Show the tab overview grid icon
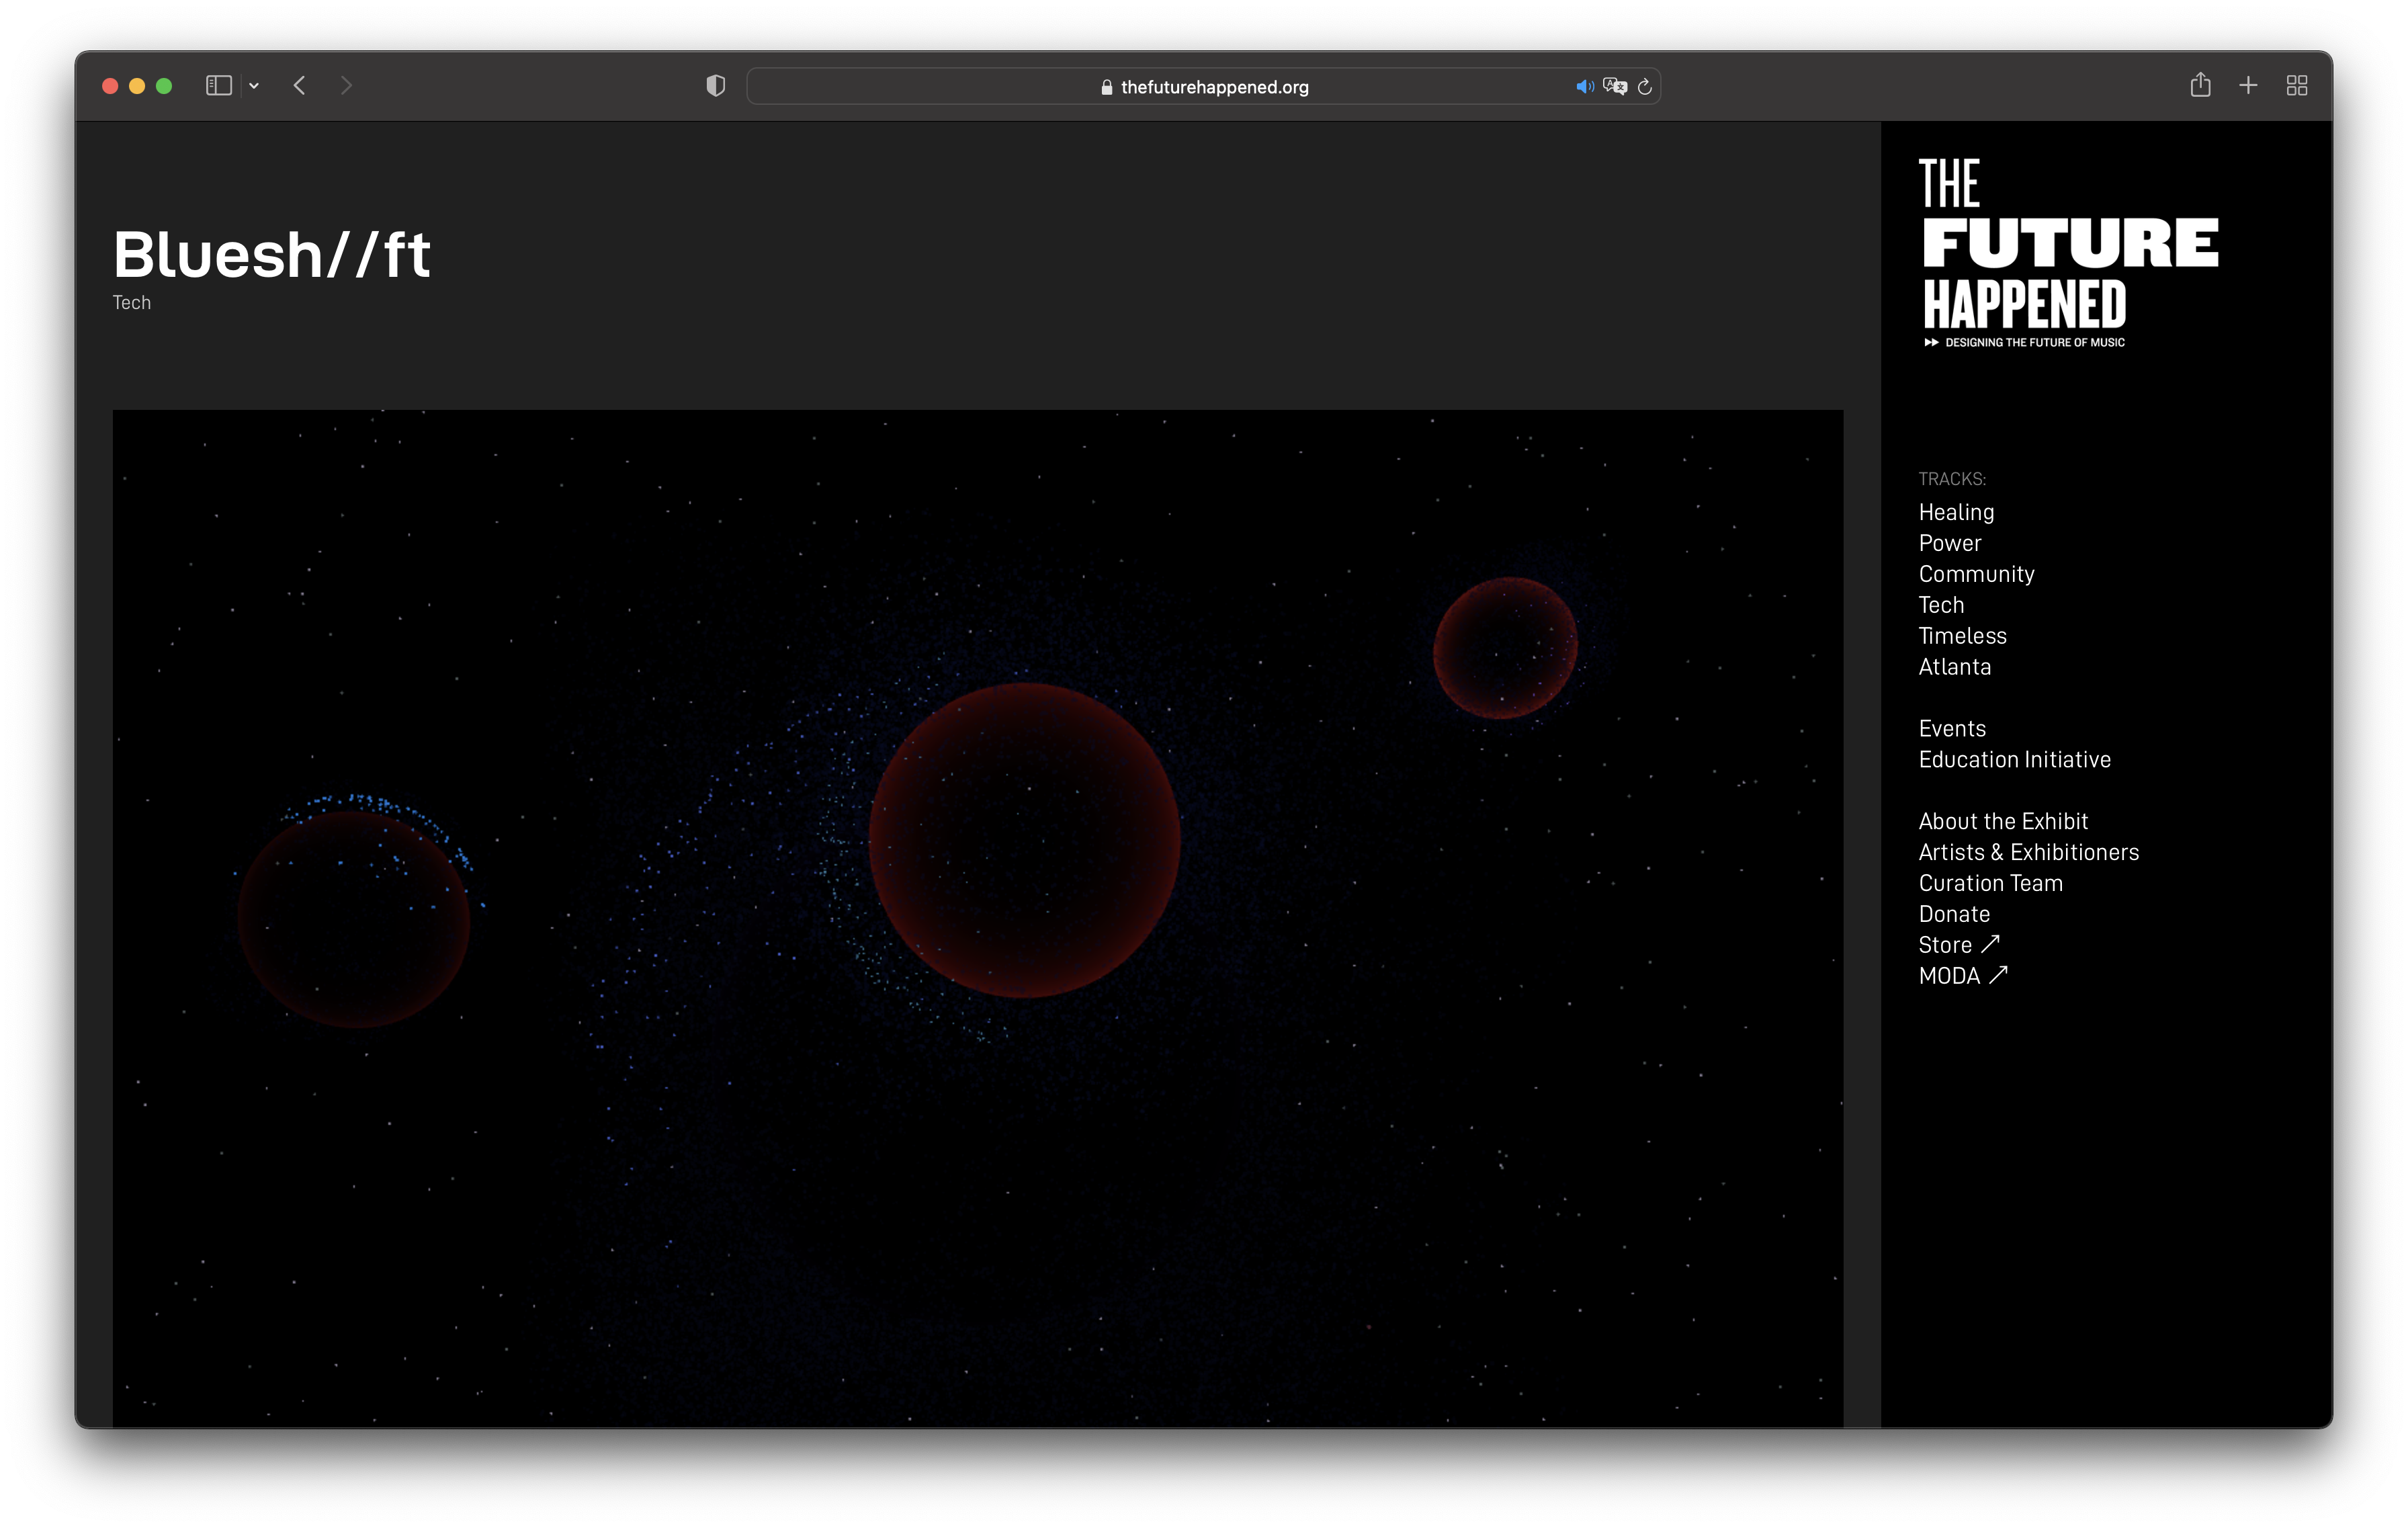The height and width of the screenshot is (1528, 2408). 2297,86
